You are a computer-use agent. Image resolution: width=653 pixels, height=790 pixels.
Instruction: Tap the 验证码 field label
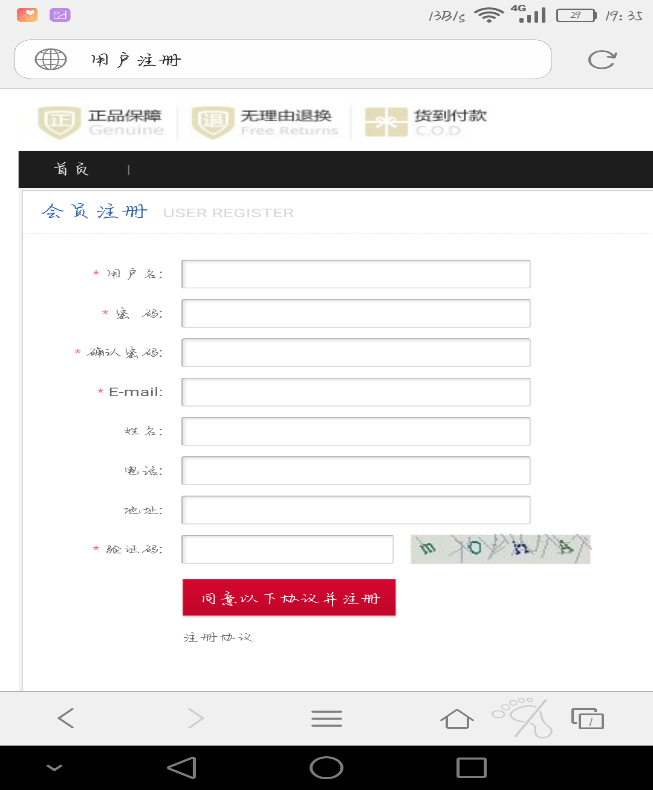point(134,549)
